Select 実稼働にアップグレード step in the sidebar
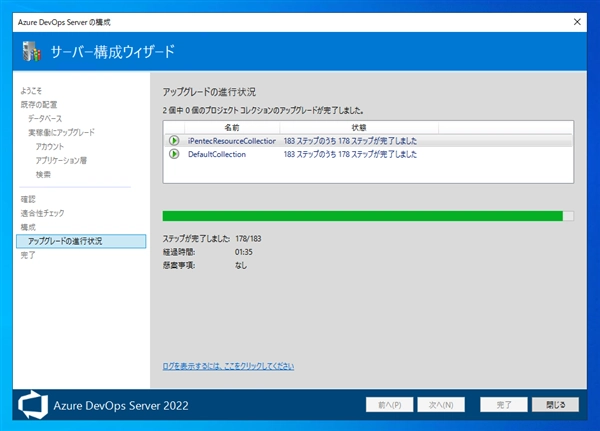 (x=61, y=132)
